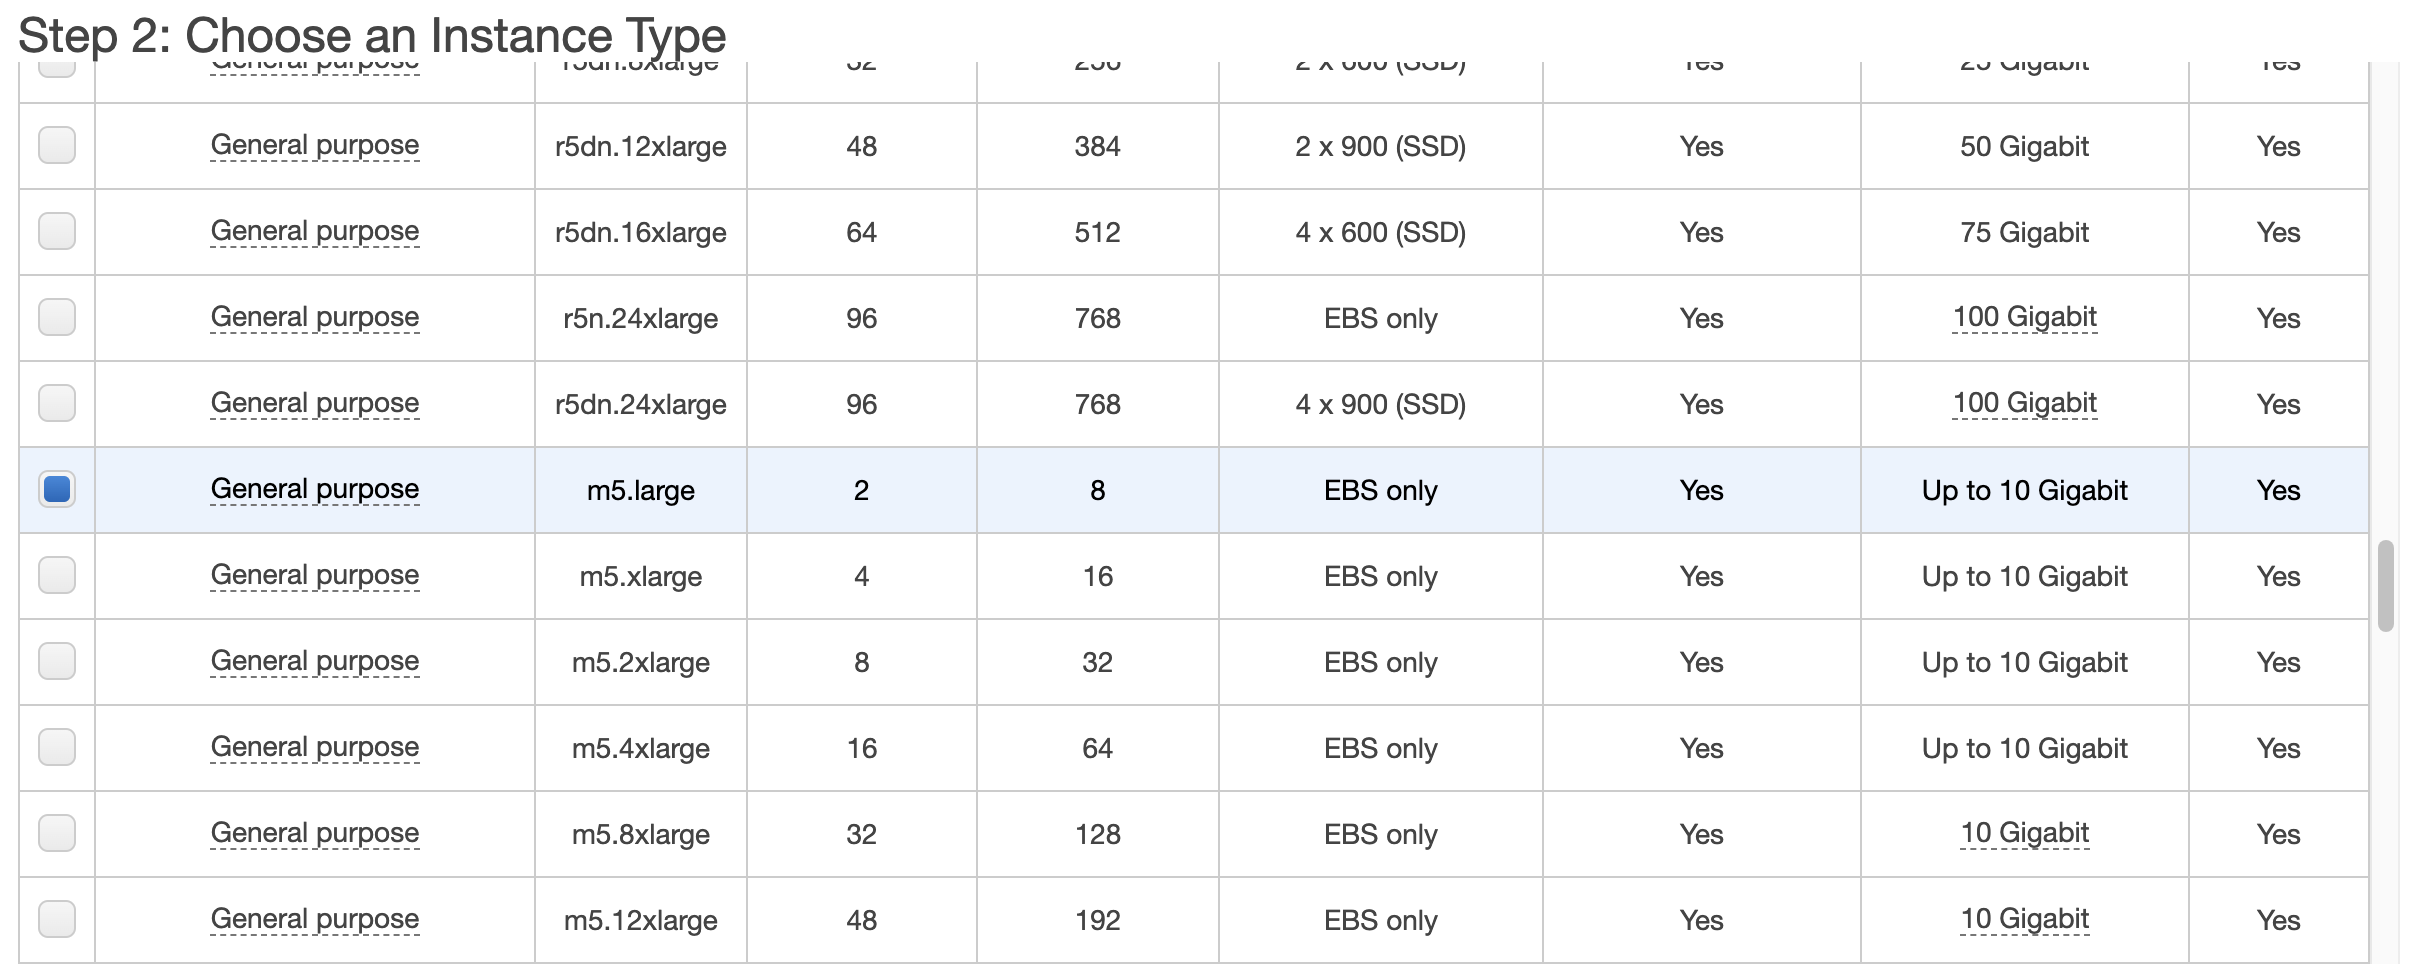Click 10 Gigabit link in m5.8xlarge row
Viewport: 2414px width, 964px height.
(x=2024, y=833)
